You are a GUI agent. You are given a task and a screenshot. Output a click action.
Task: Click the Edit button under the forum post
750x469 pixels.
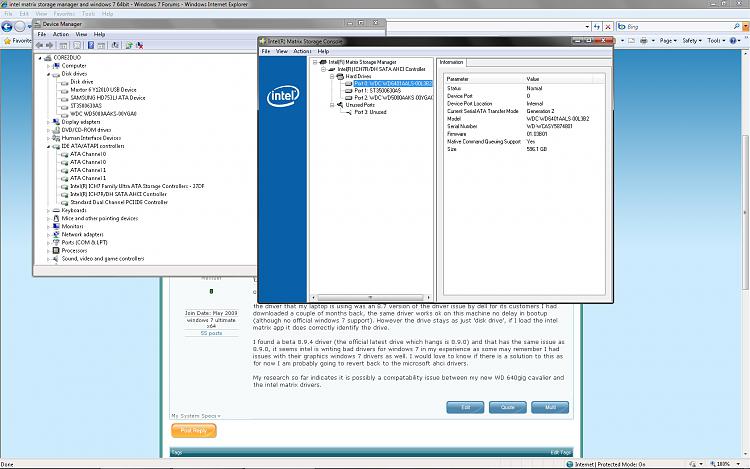click(x=465, y=407)
